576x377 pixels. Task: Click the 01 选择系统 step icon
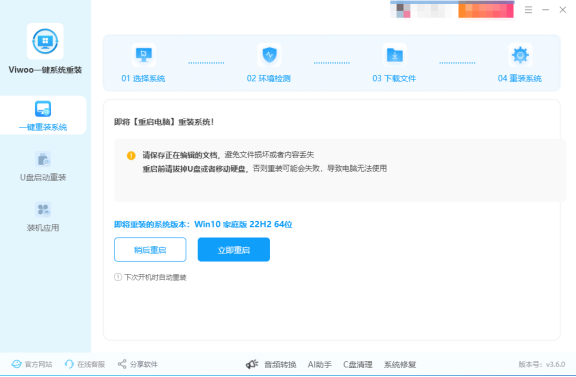point(144,55)
